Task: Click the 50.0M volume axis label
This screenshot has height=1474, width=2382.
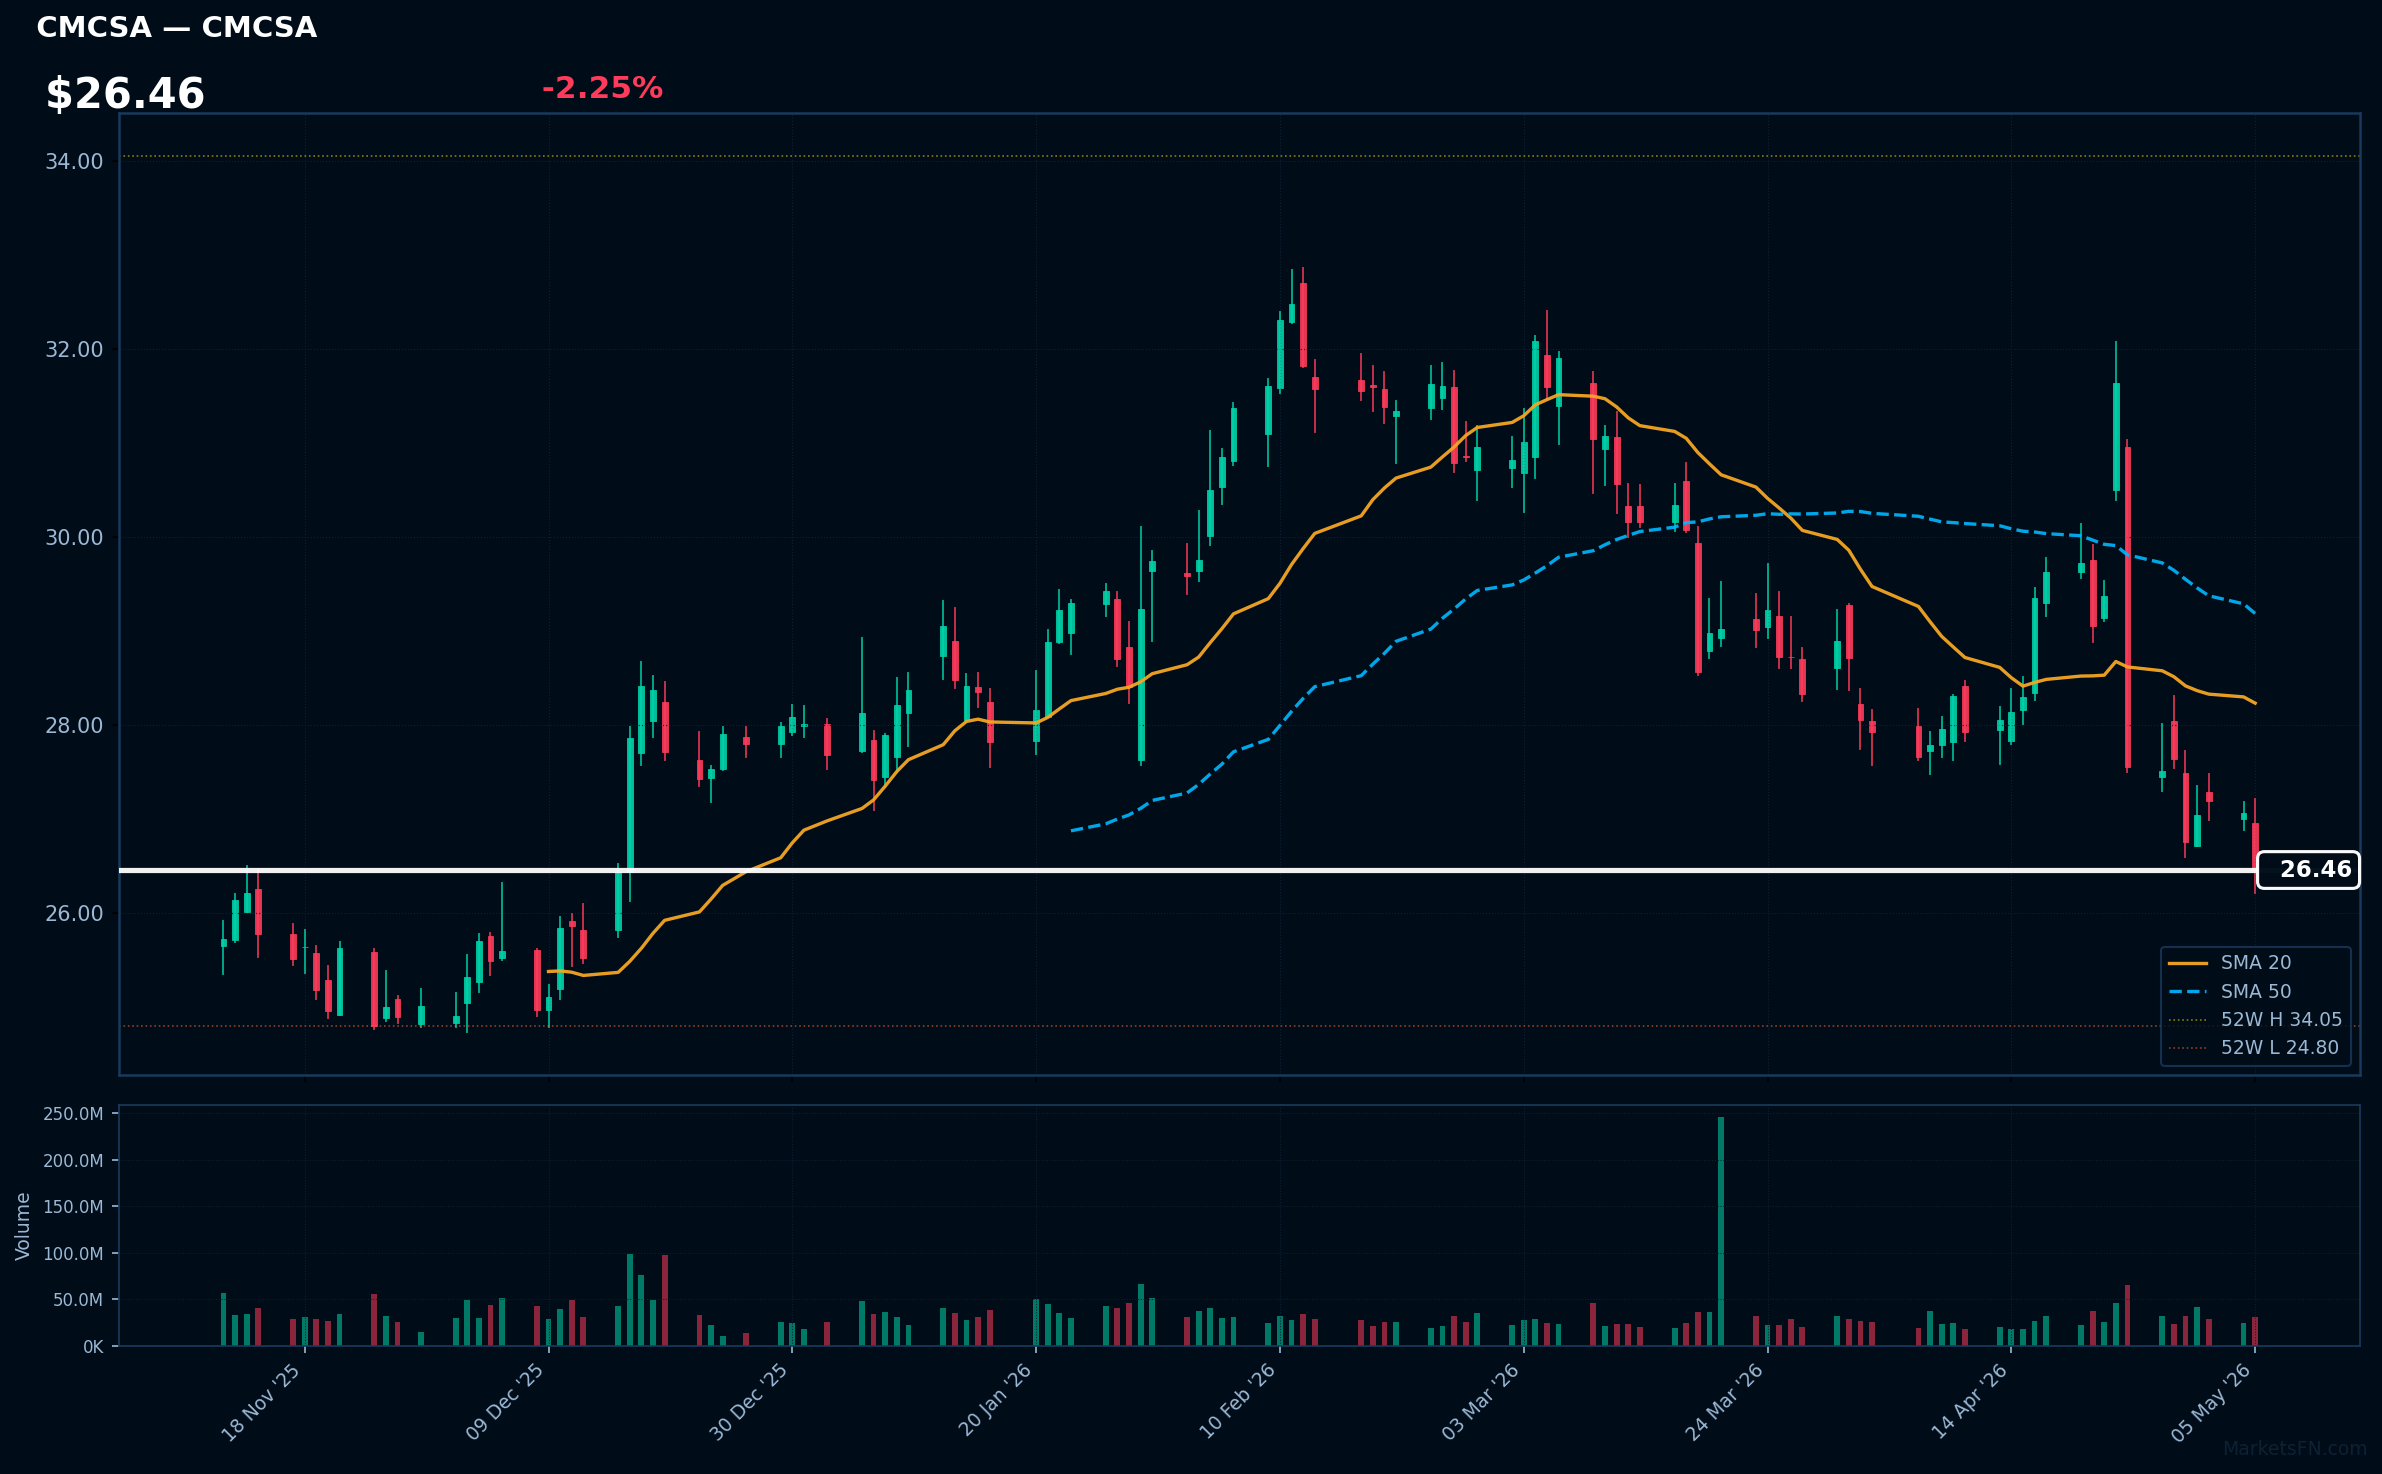Action: 78,1300
